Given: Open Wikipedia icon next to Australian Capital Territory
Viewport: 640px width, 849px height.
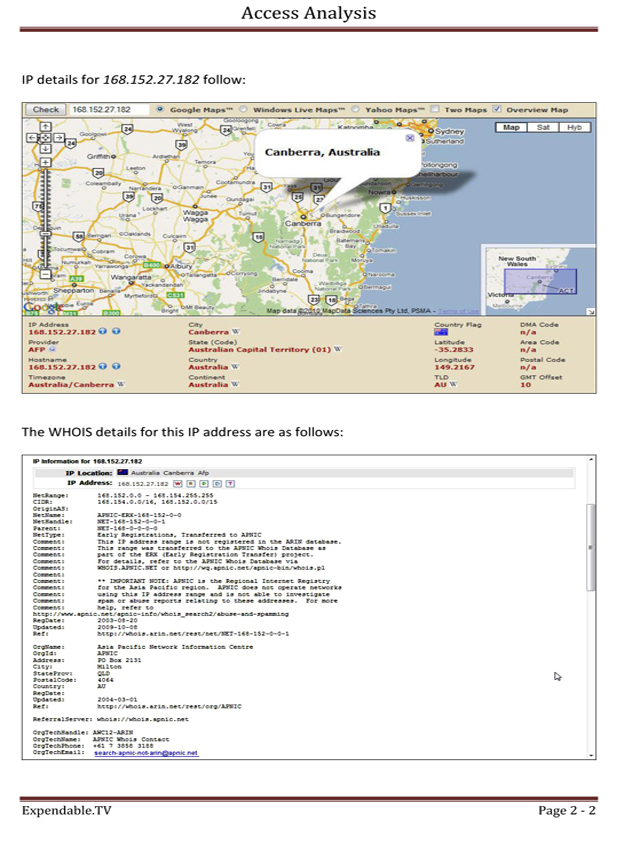Looking at the screenshot, I should (338, 349).
